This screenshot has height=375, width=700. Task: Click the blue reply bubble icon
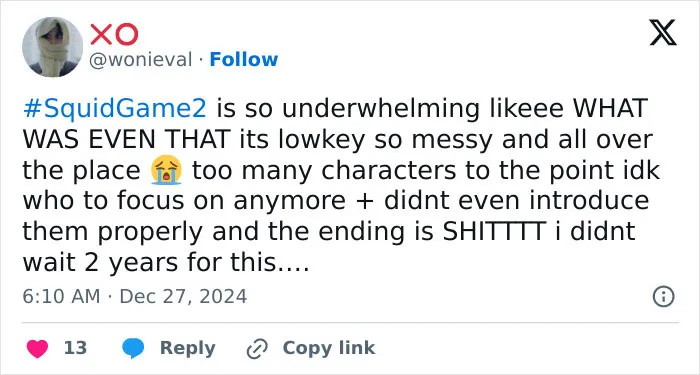(133, 348)
